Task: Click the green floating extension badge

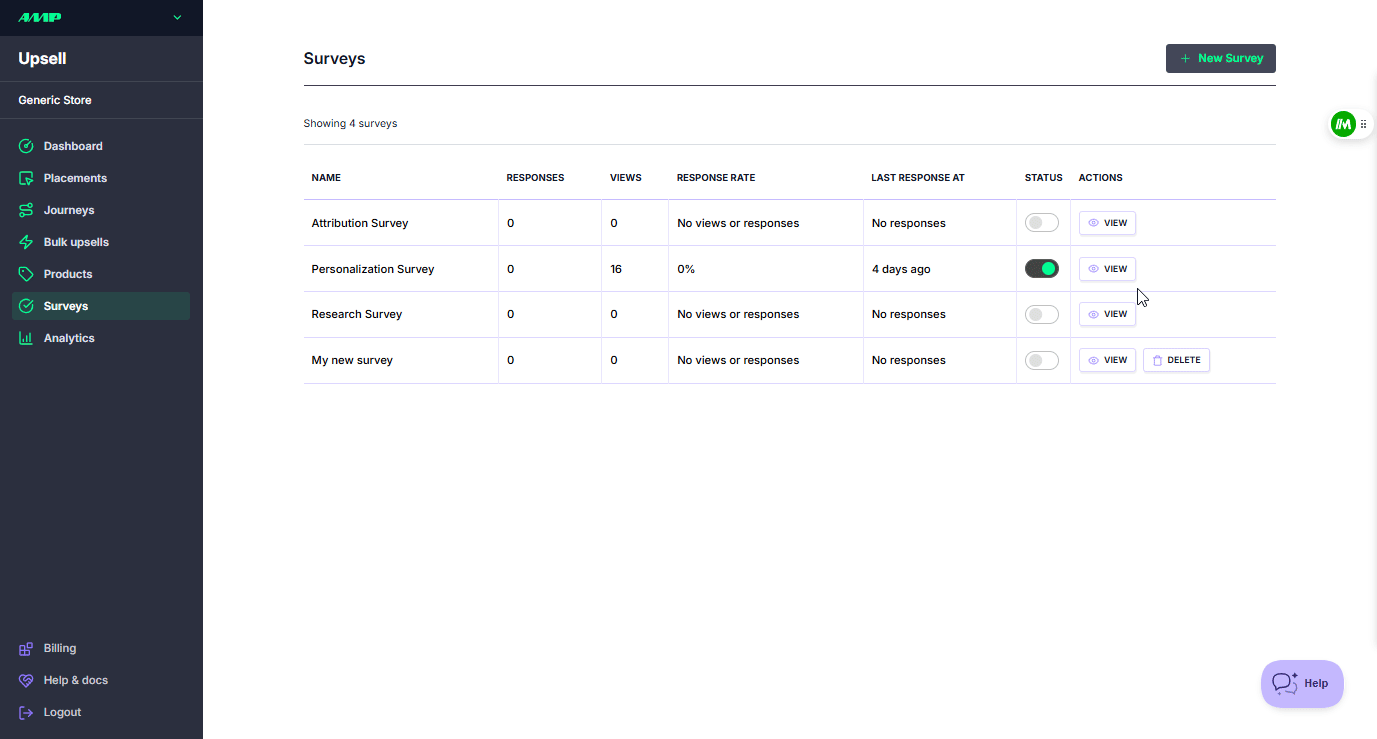Action: click(1343, 124)
